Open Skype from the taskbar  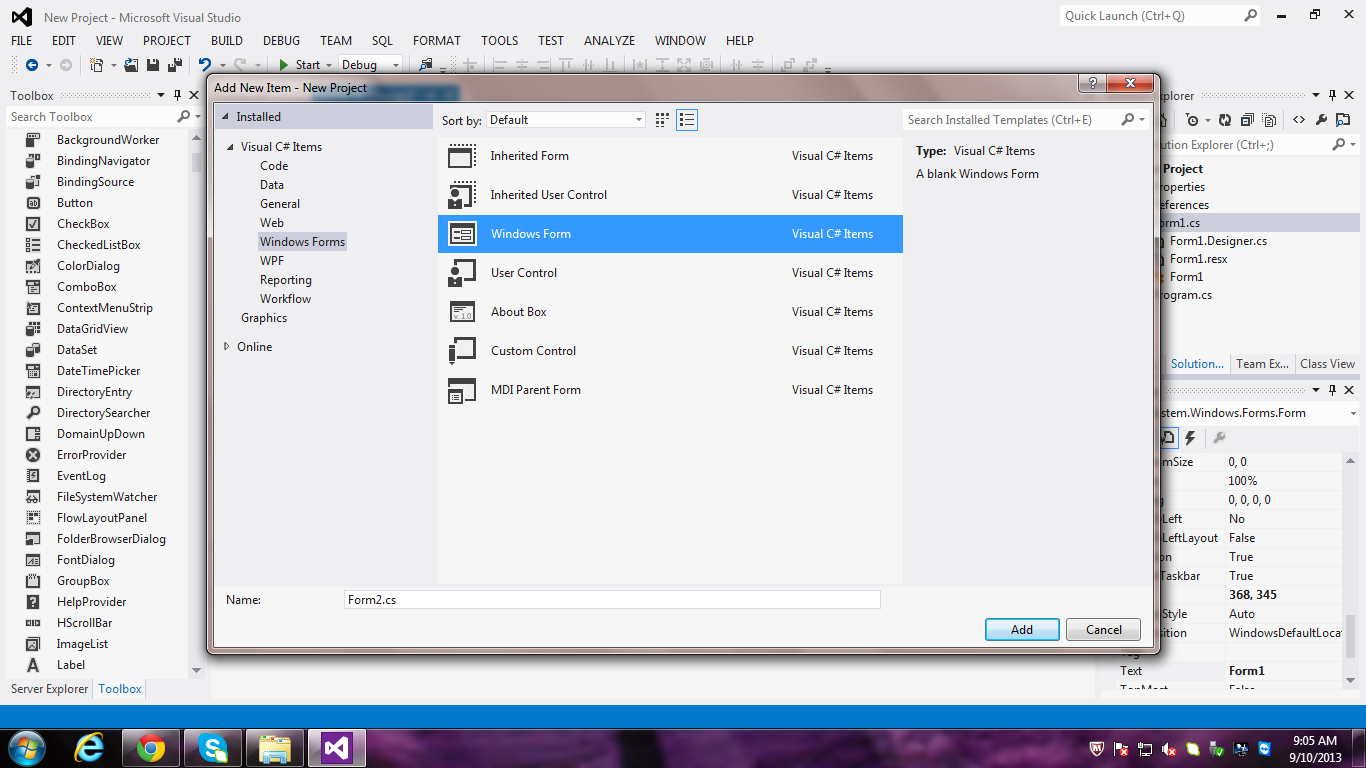point(213,748)
